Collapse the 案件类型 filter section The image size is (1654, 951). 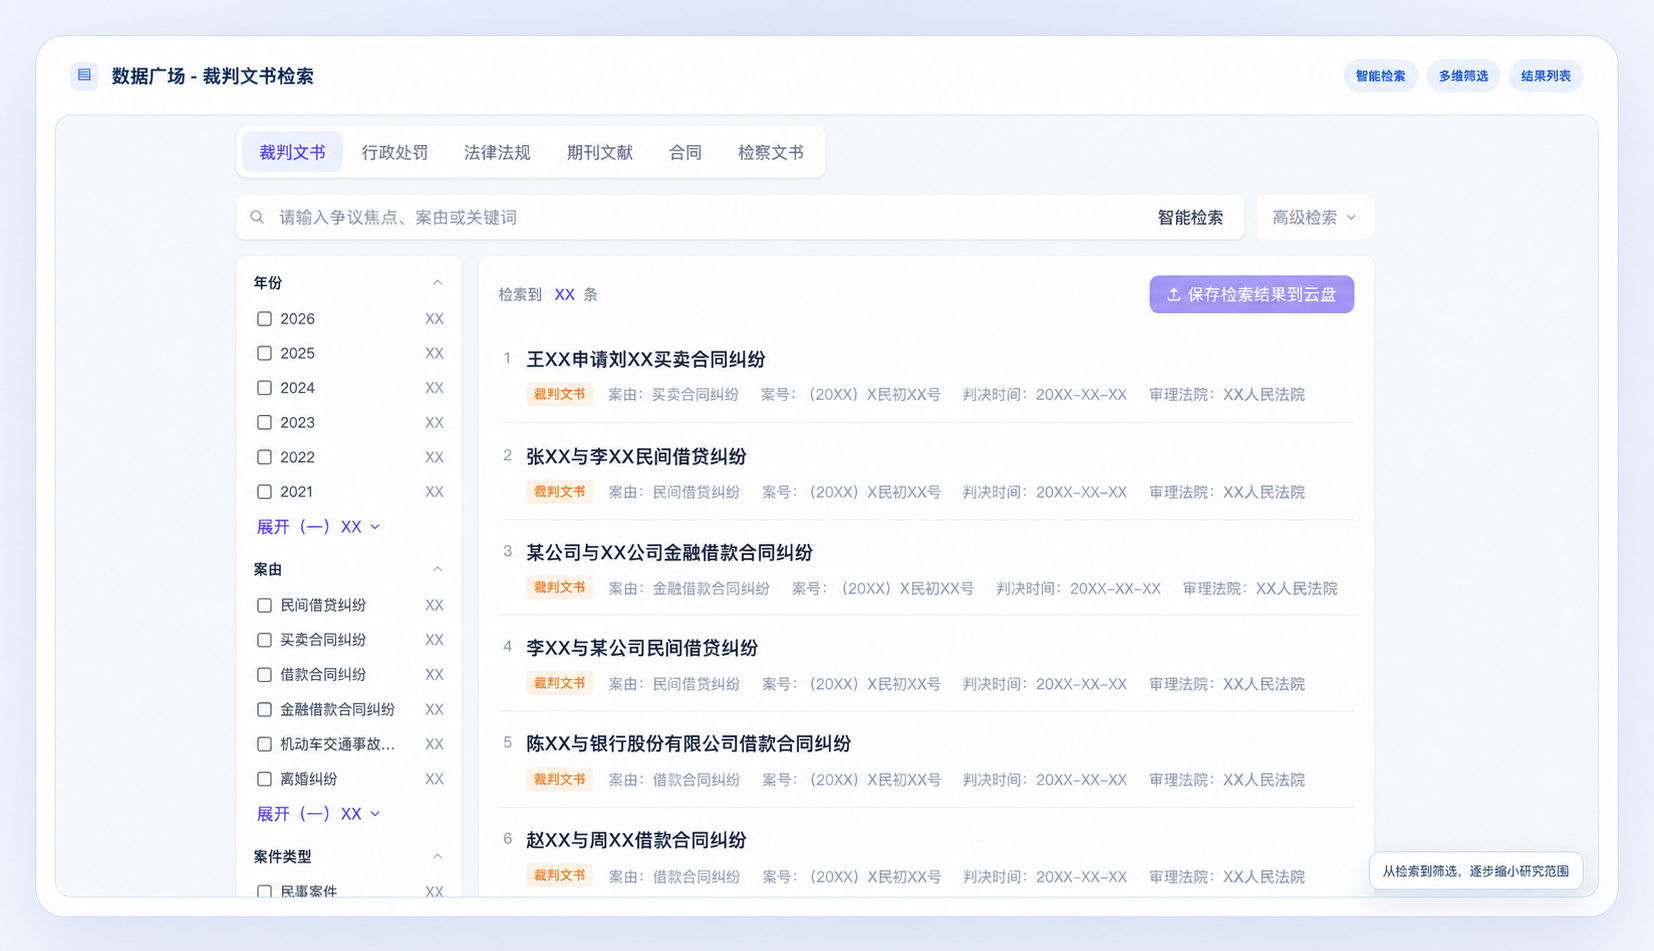pyautogui.click(x=437, y=857)
